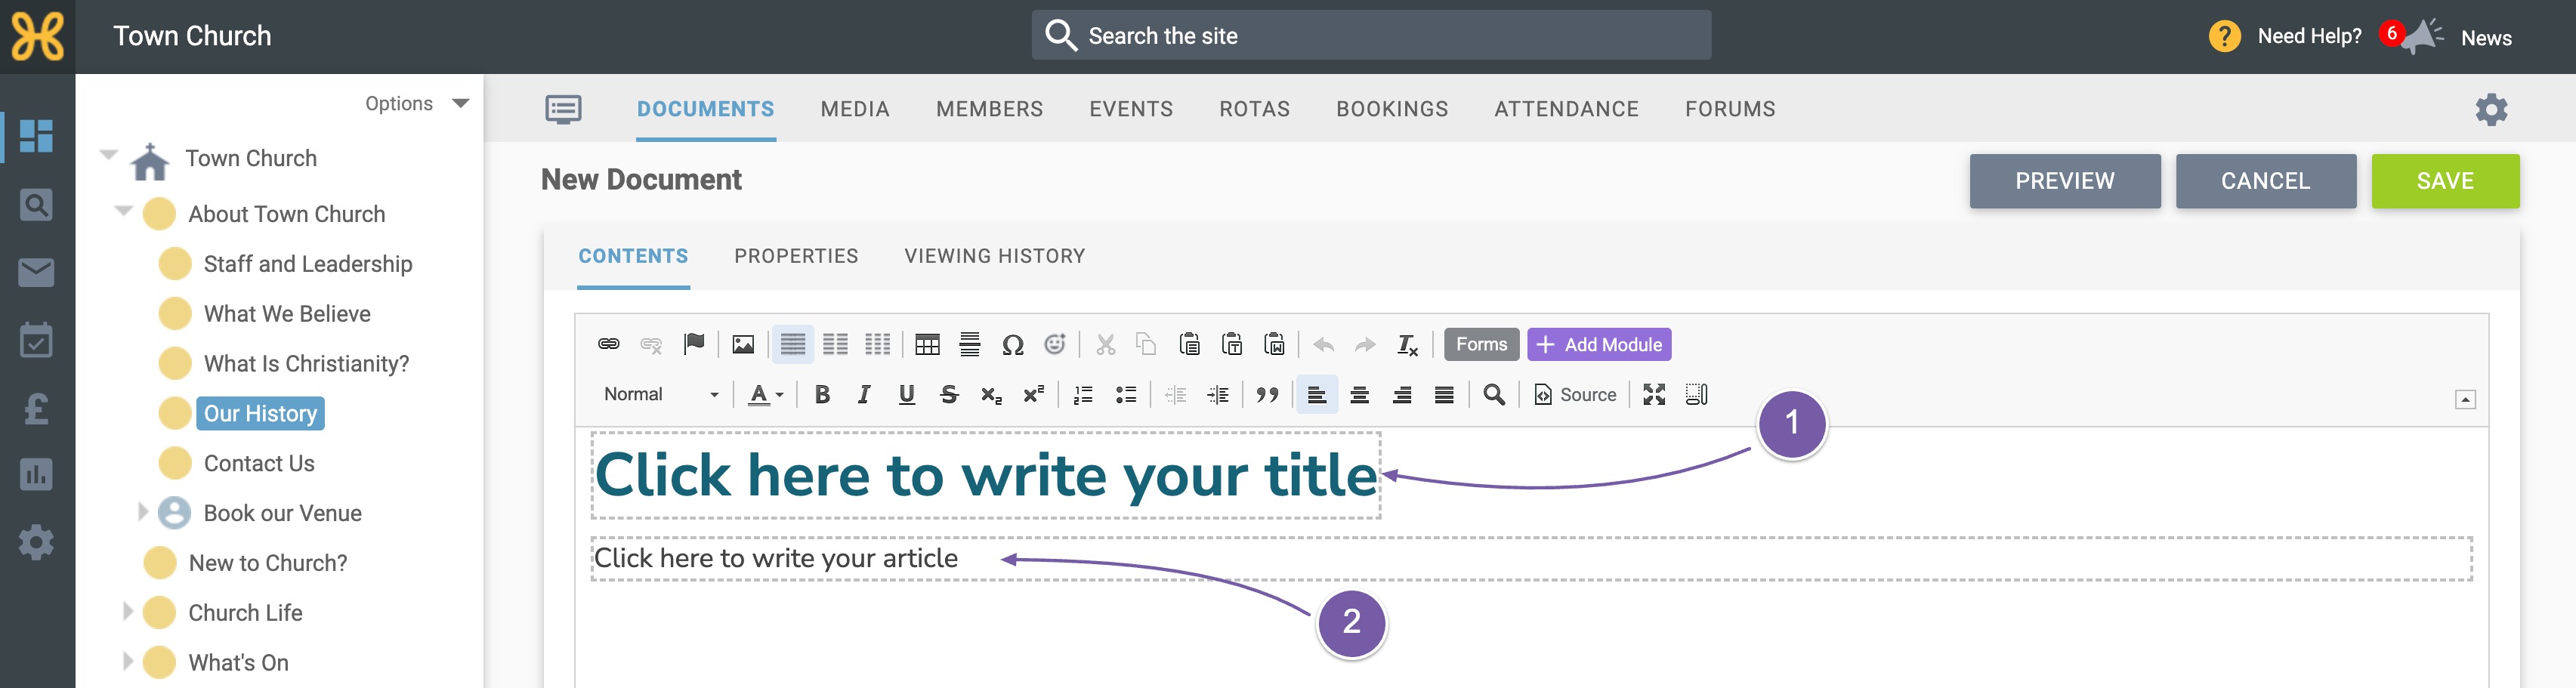Screen dimensions: 2576x688
Task: Insert a numbered list
Action: tap(1083, 395)
